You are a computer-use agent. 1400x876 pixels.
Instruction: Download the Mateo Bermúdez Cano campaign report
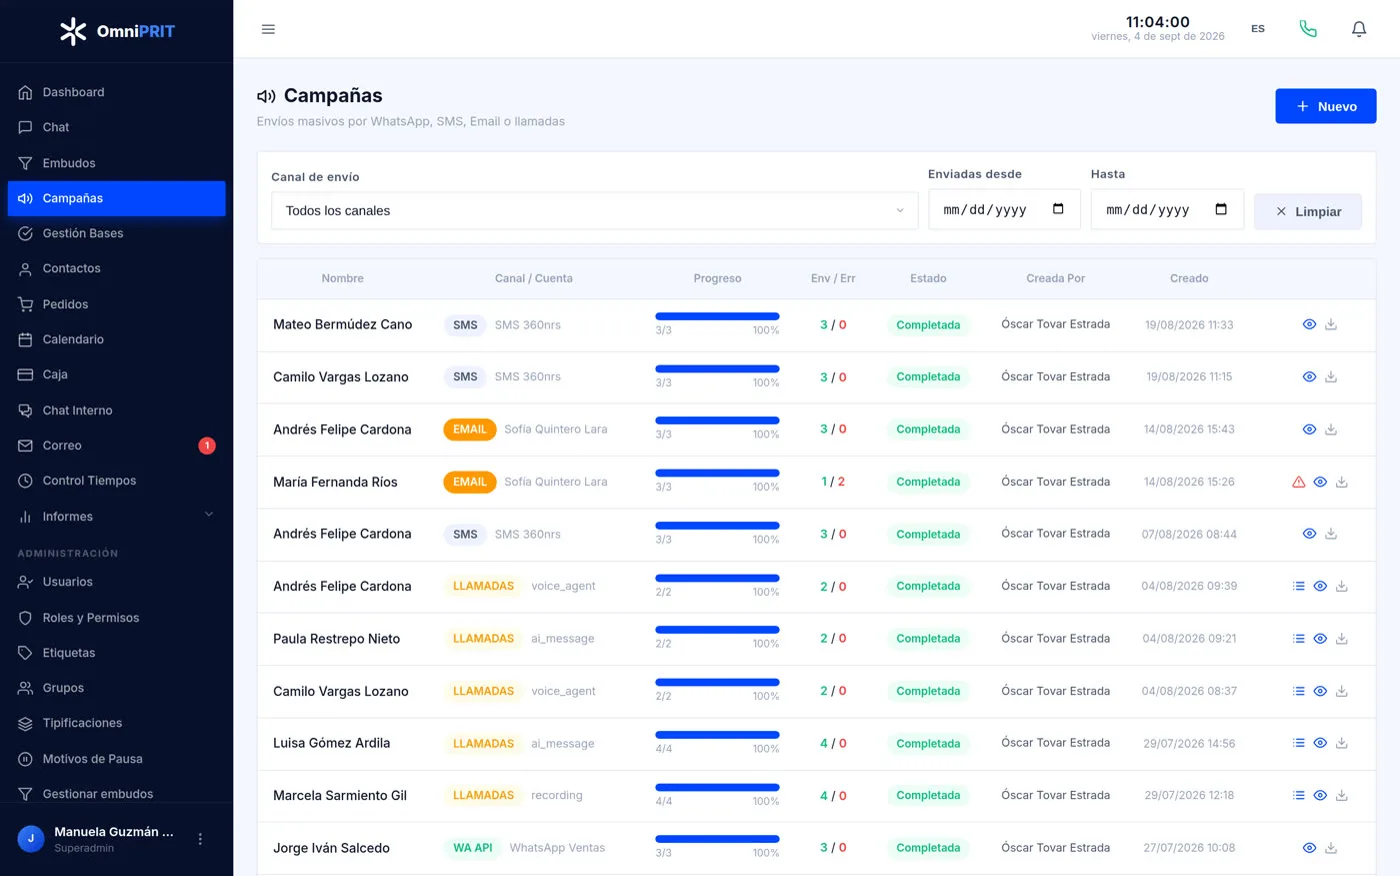(x=1331, y=325)
